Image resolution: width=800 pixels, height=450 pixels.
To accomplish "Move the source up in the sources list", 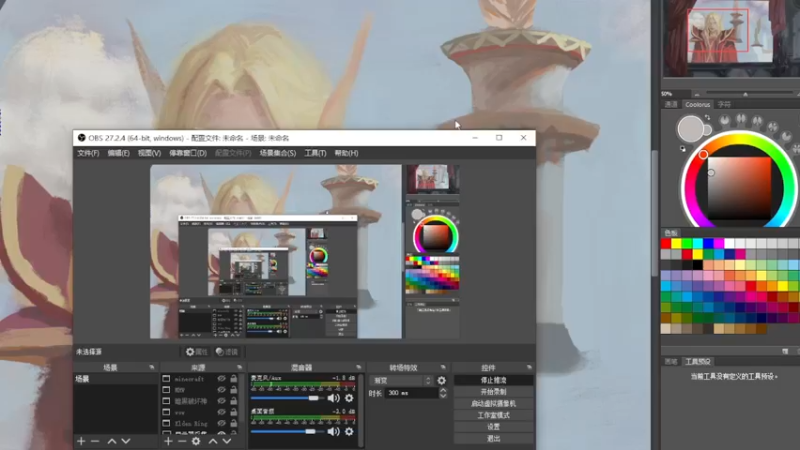I will point(213,441).
